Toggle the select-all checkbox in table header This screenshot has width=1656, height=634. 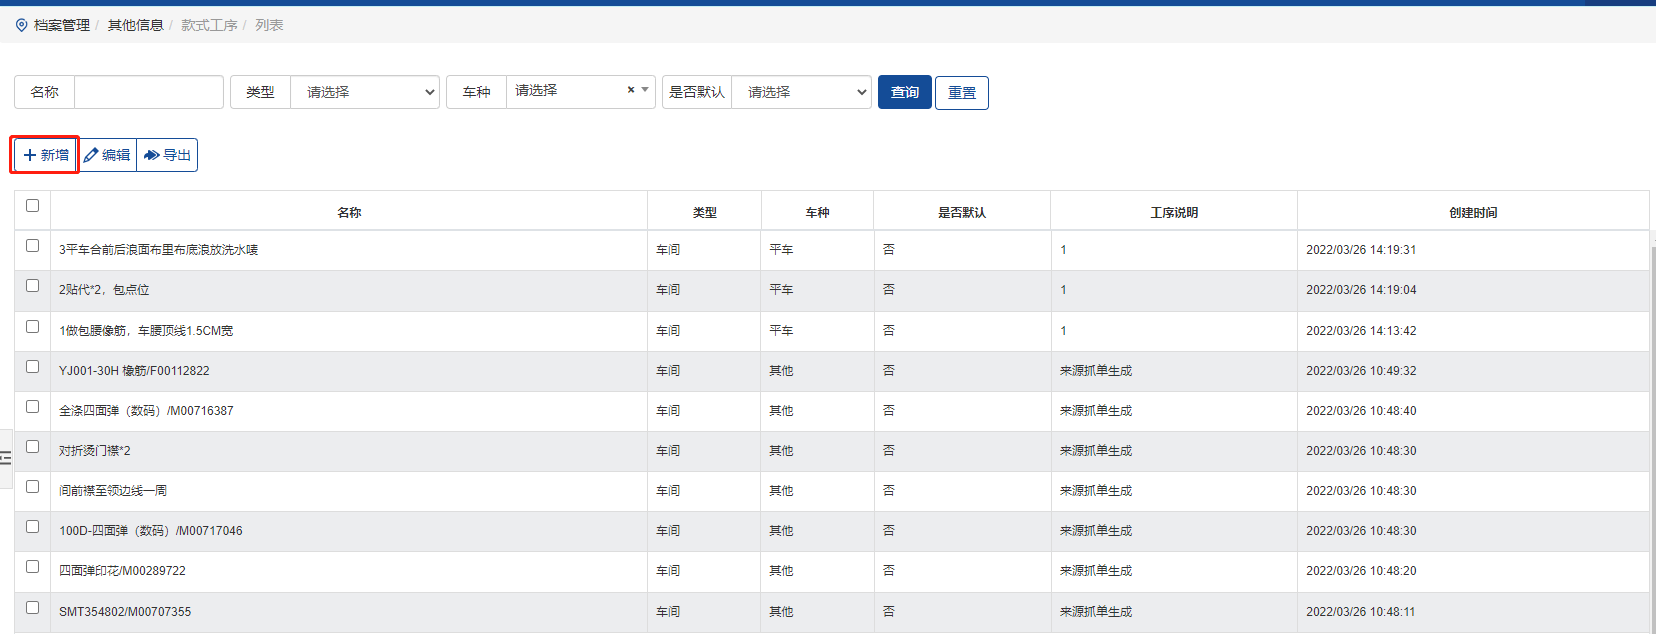click(x=32, y=205)
